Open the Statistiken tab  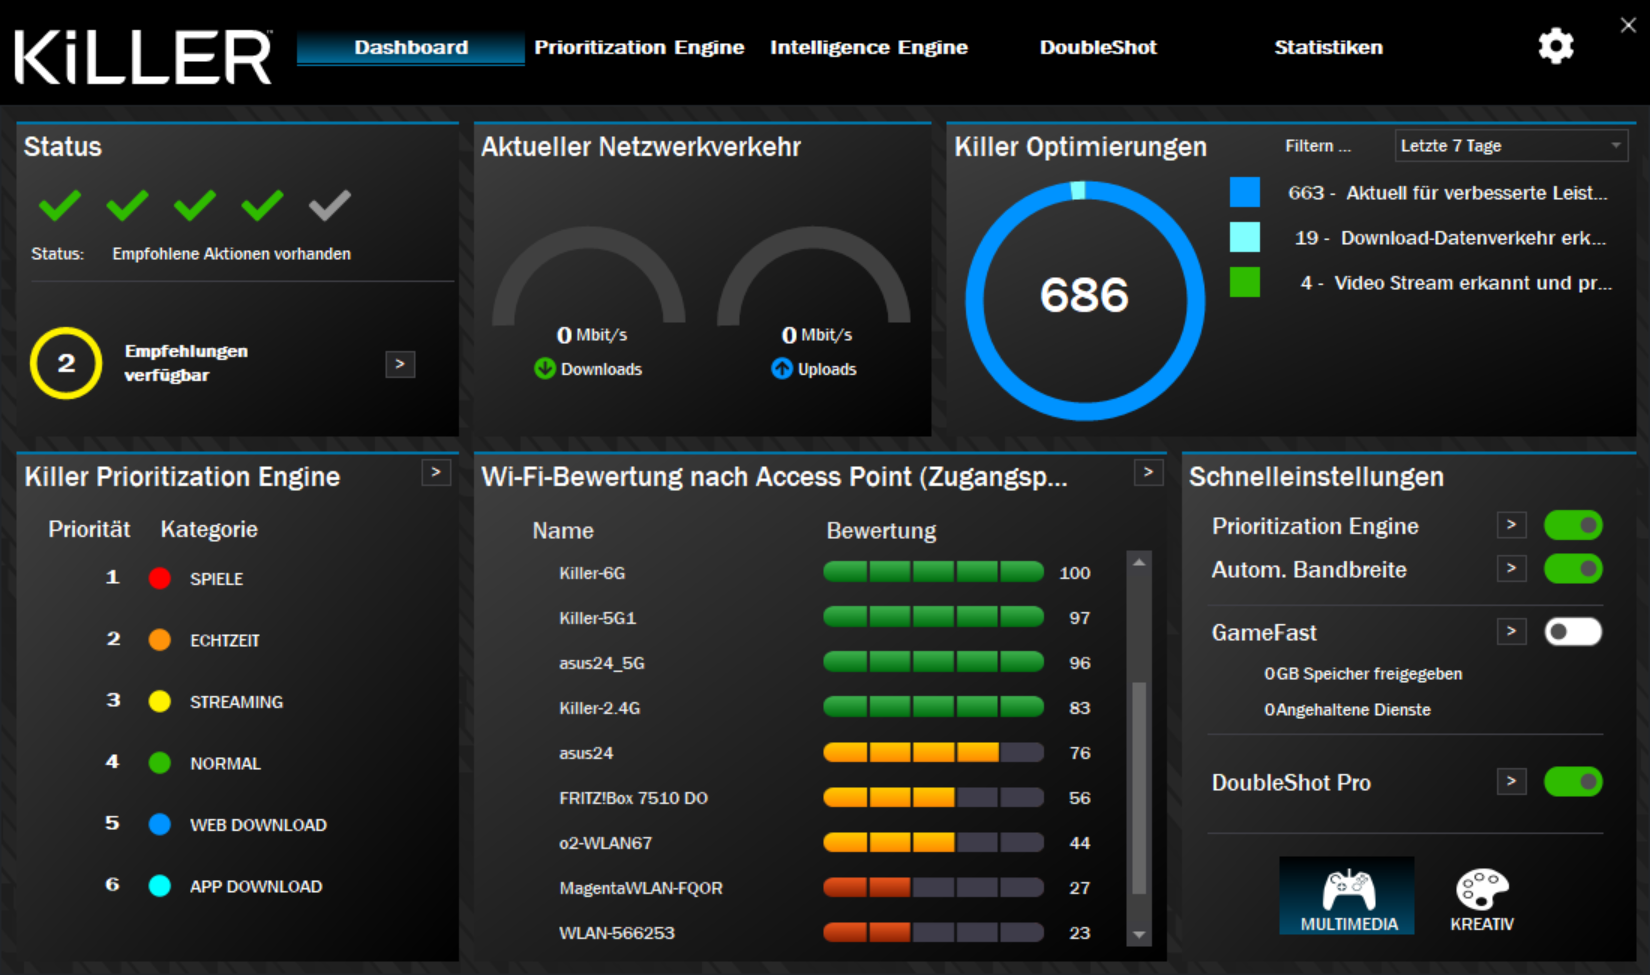coord(1328,47)
